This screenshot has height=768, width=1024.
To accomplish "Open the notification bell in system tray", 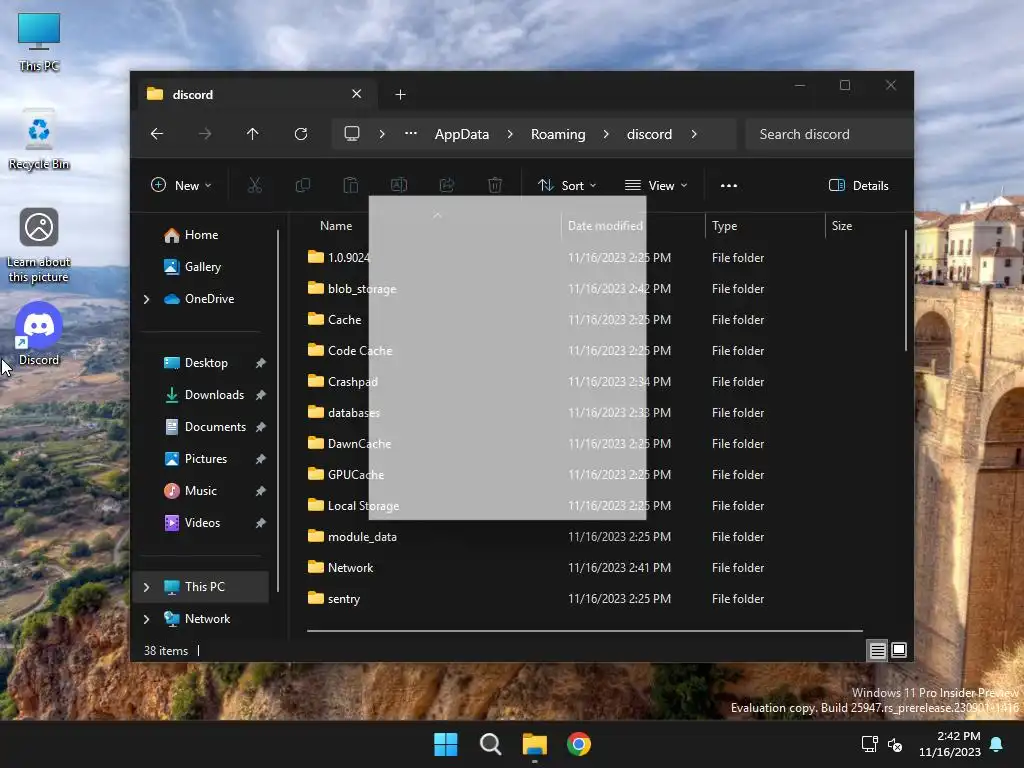I will (997, 744).
